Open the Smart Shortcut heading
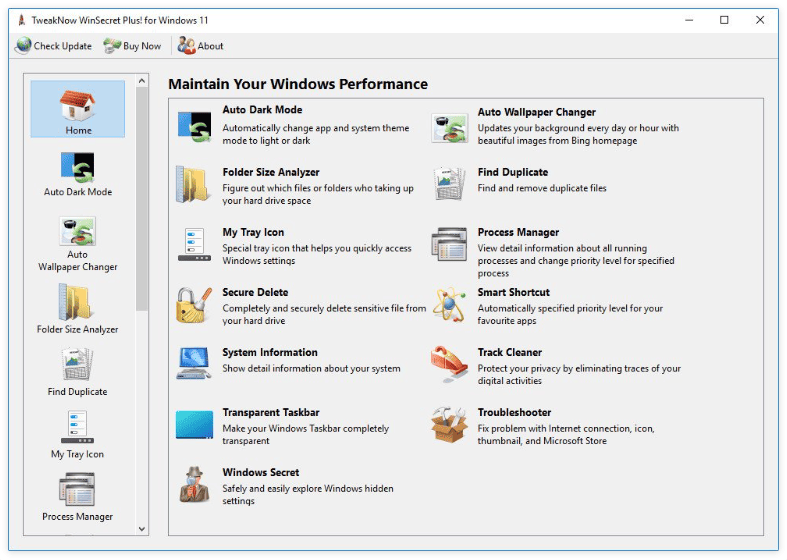Viewport: 787px width, 560px height. point(514,292)
